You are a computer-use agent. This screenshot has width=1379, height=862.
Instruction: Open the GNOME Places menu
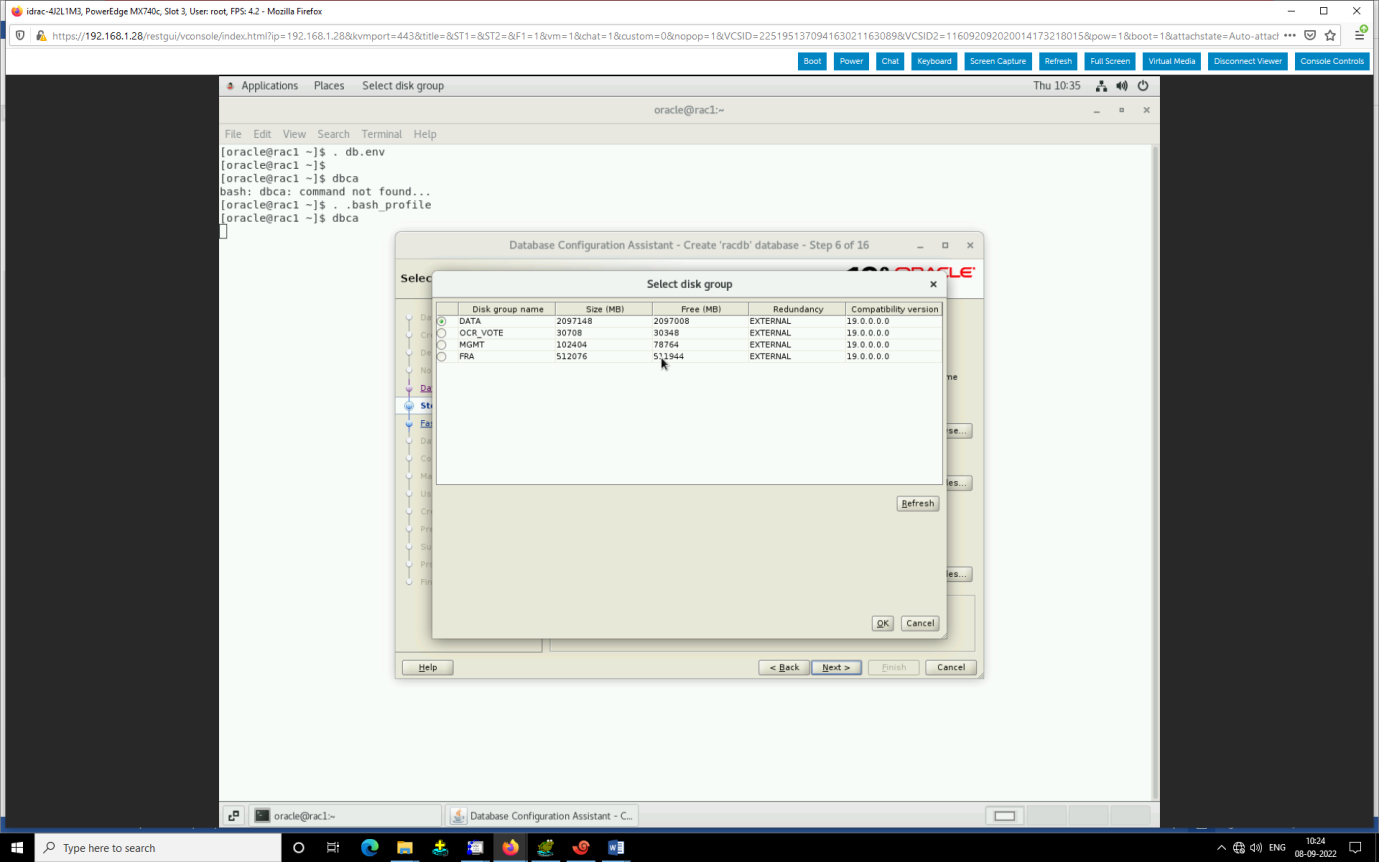pos(329,86)
